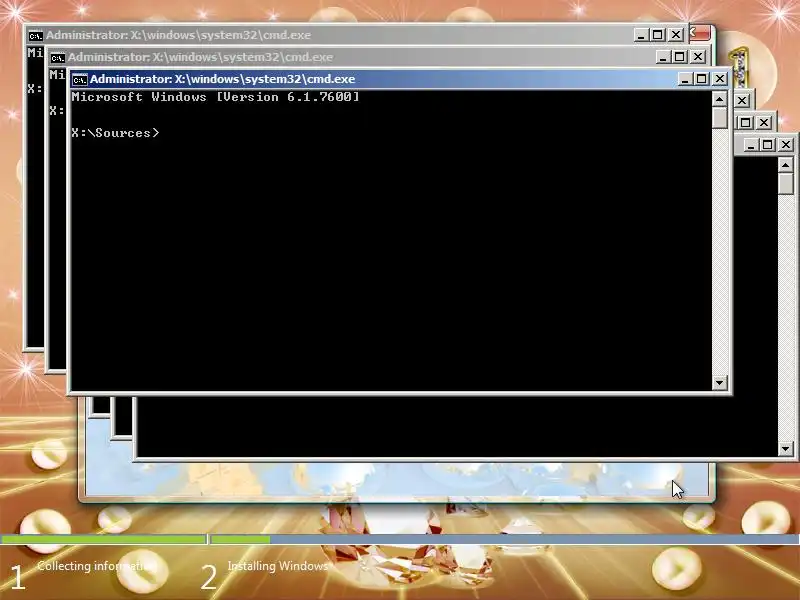Screen dimensions: 800x600
Task: Click the cmd icon of the second inactive cmd window
Action: click(x=58, y=58)
